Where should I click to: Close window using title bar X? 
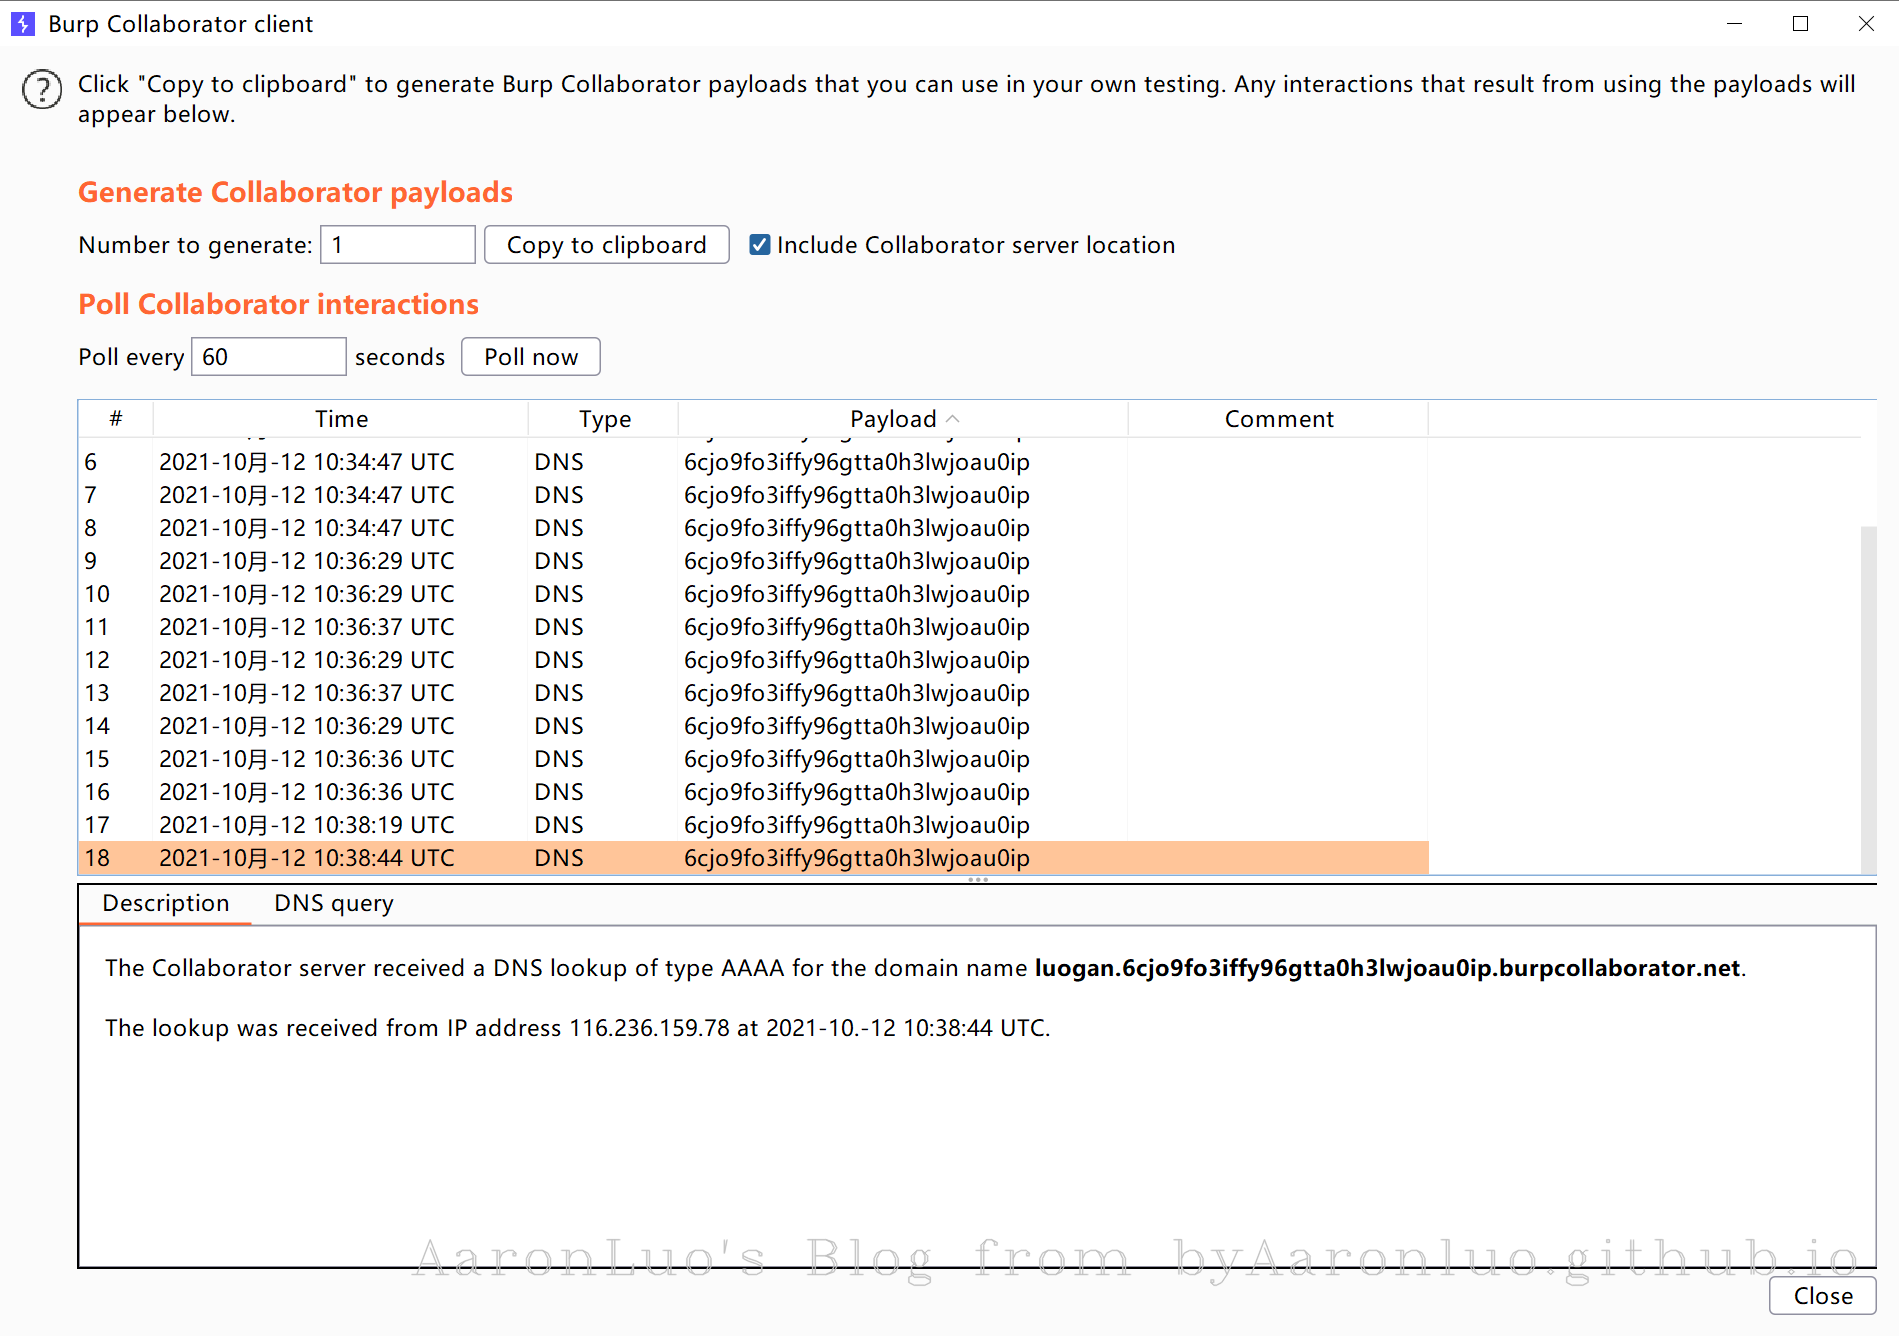pyautogui.click(x=1866, y=24)
